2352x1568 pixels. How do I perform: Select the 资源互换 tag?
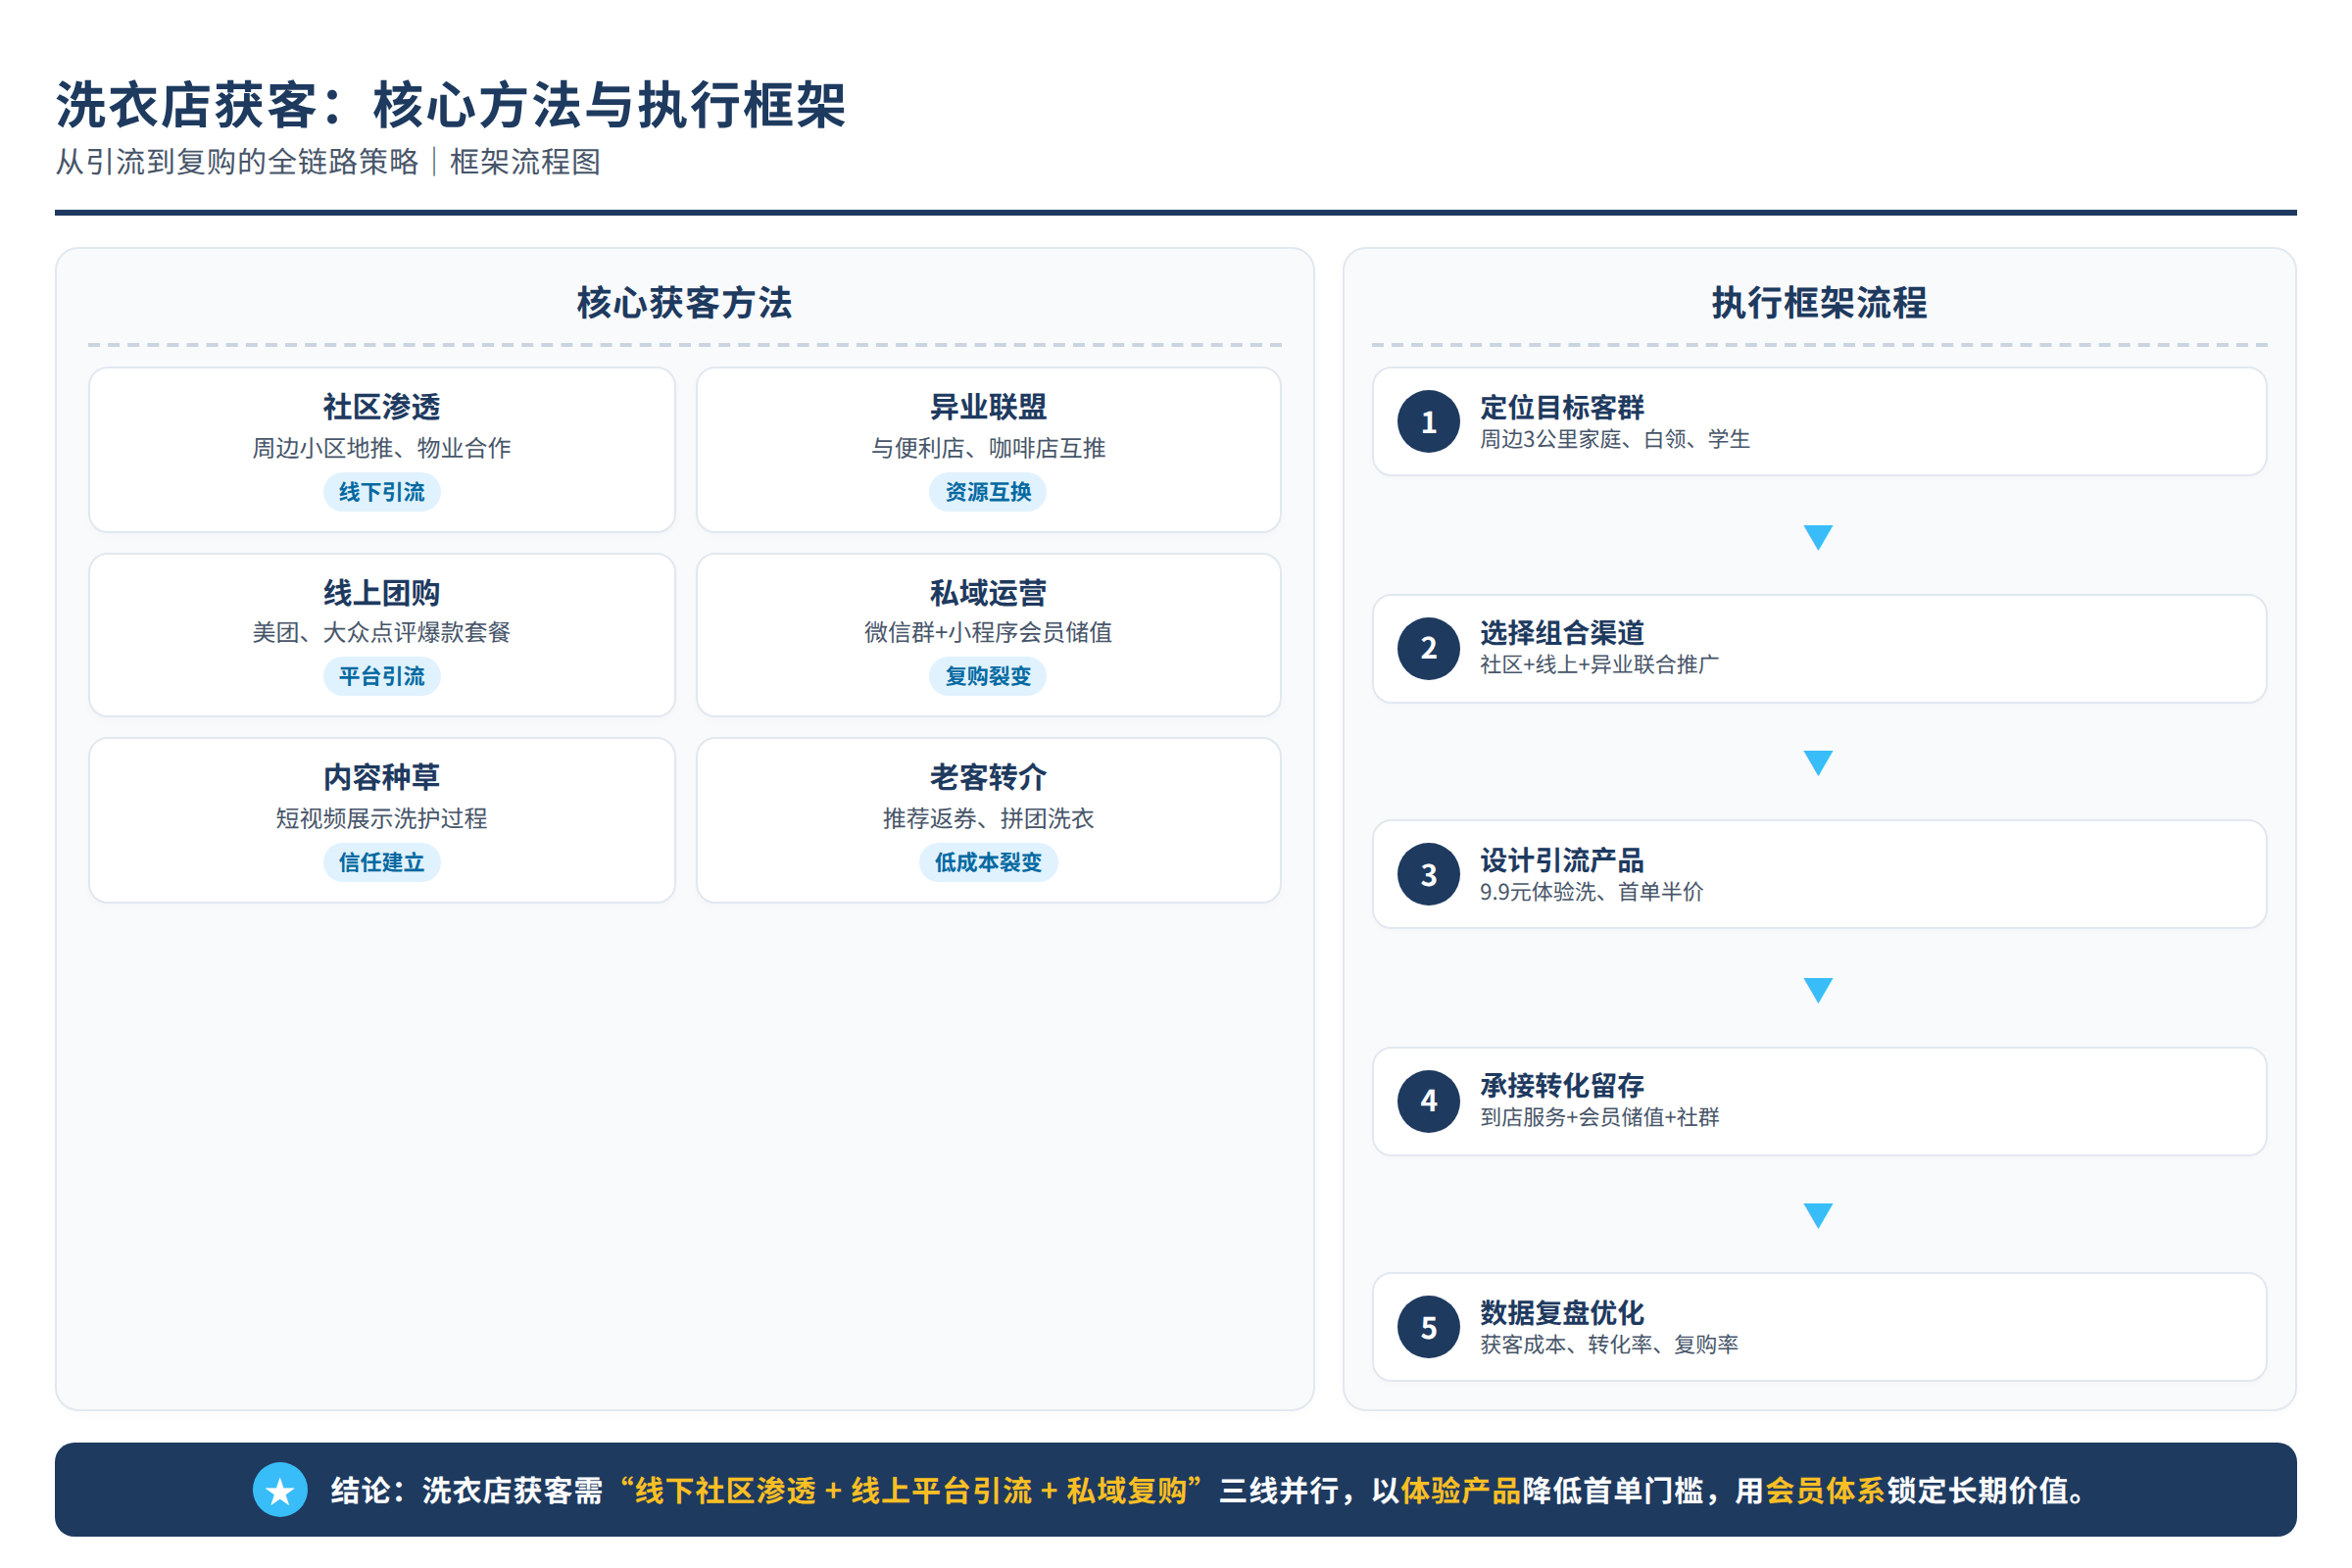[988, 492]
